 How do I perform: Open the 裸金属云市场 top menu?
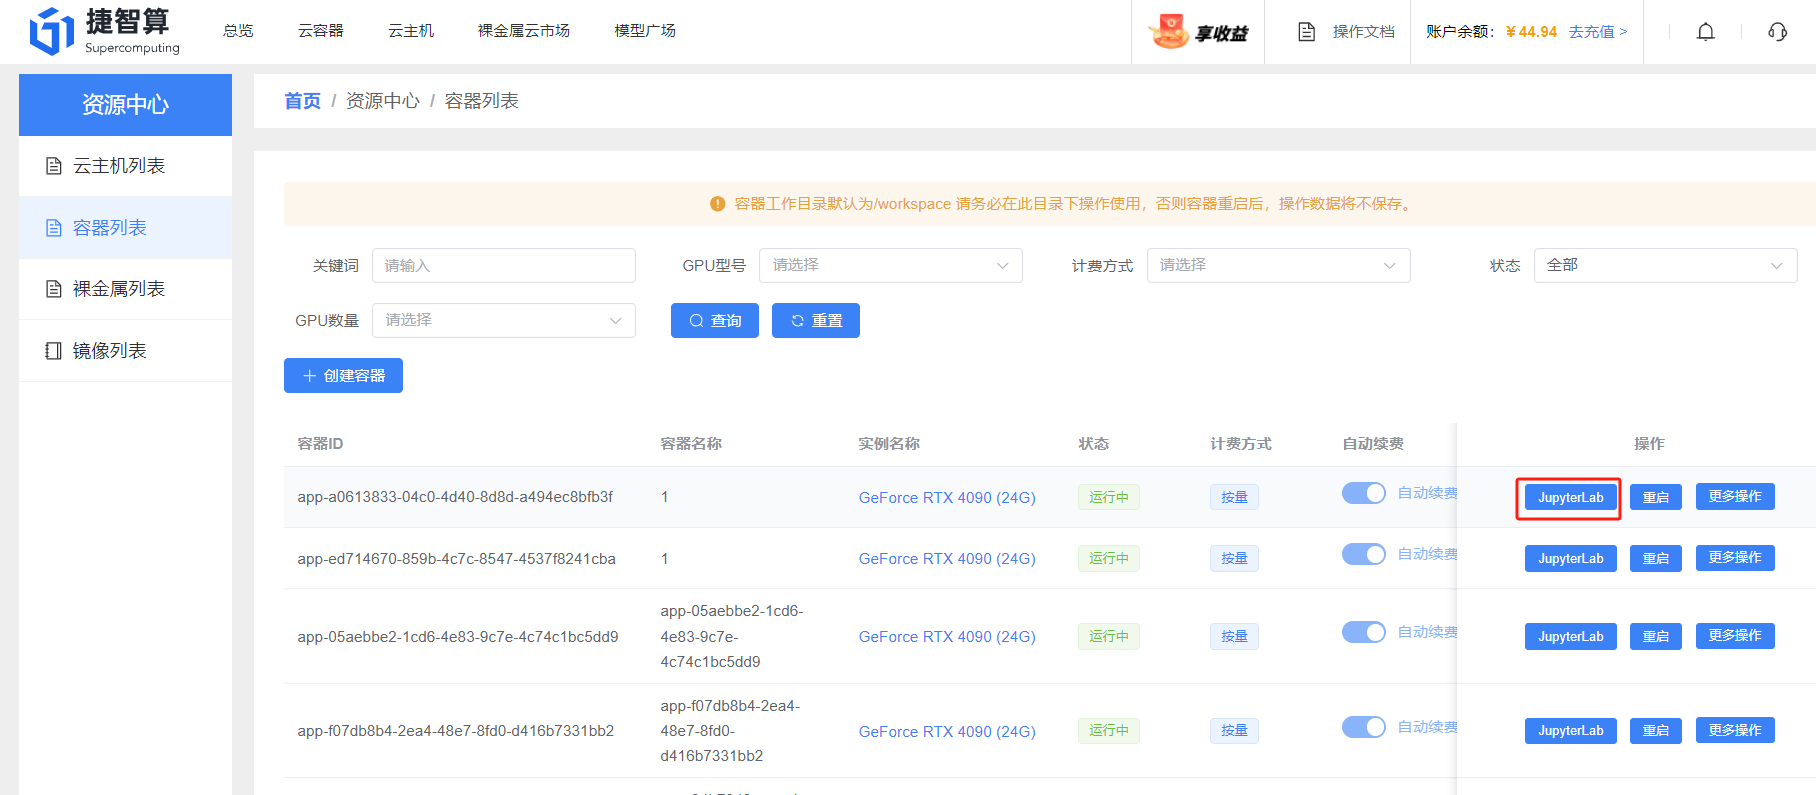click(524, 31)
